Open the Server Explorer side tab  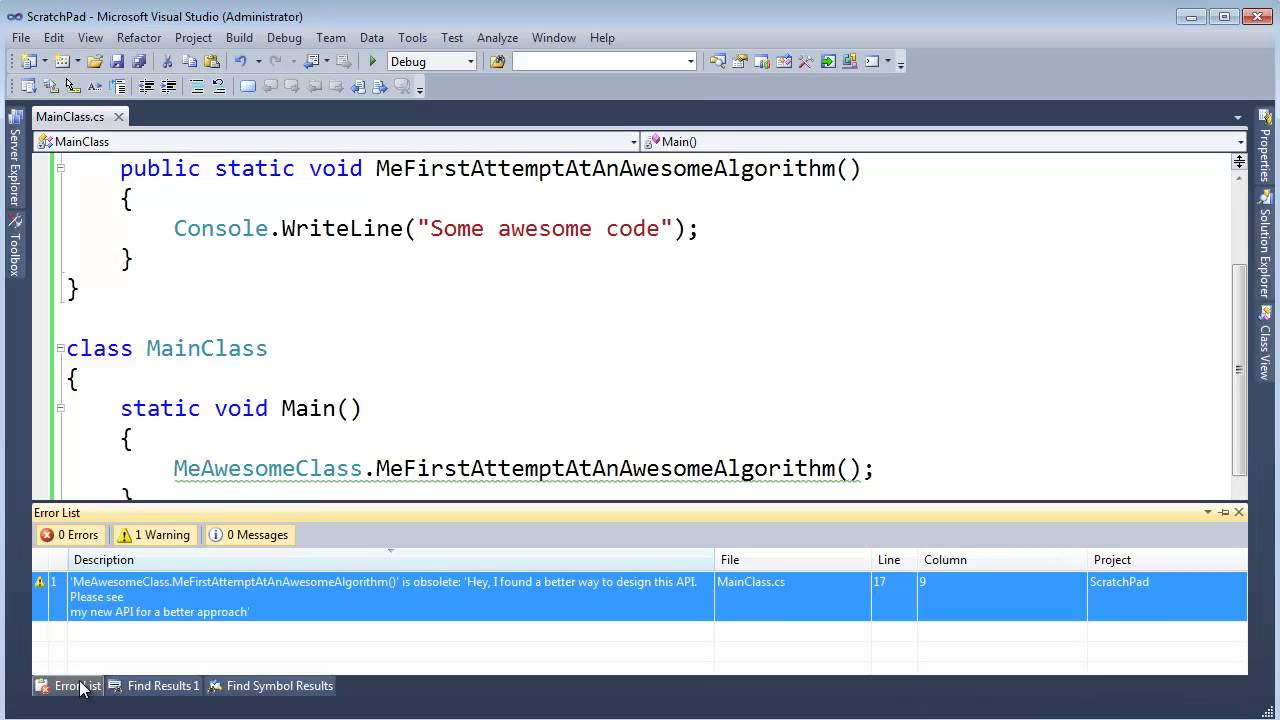14,160
